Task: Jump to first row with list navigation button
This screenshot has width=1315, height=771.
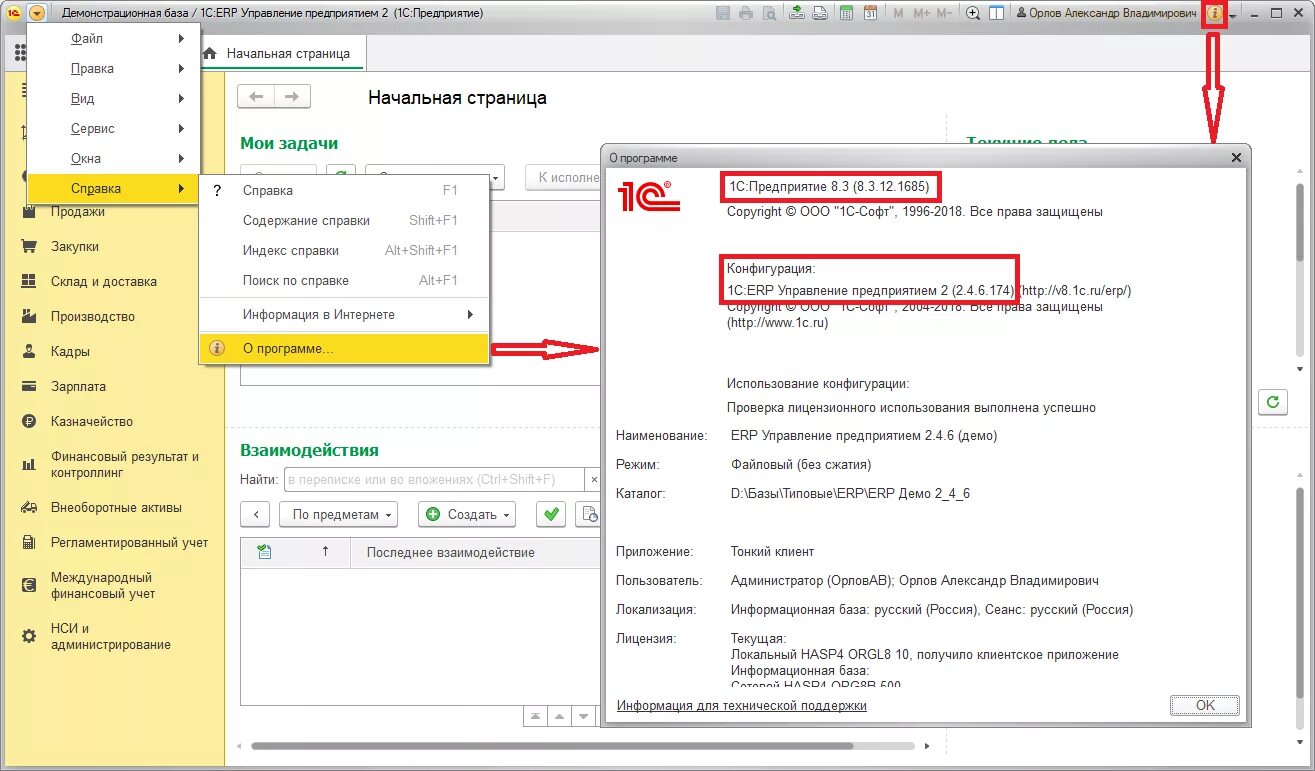Action: click(535, 717)
